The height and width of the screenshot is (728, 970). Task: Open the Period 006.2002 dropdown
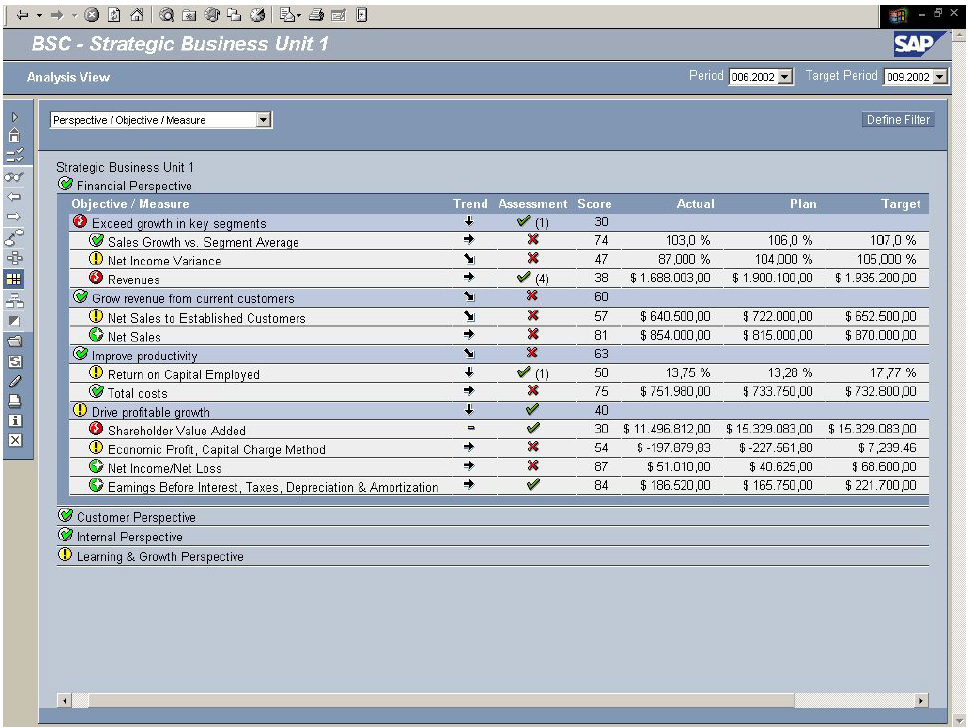(x=762, y=77)
